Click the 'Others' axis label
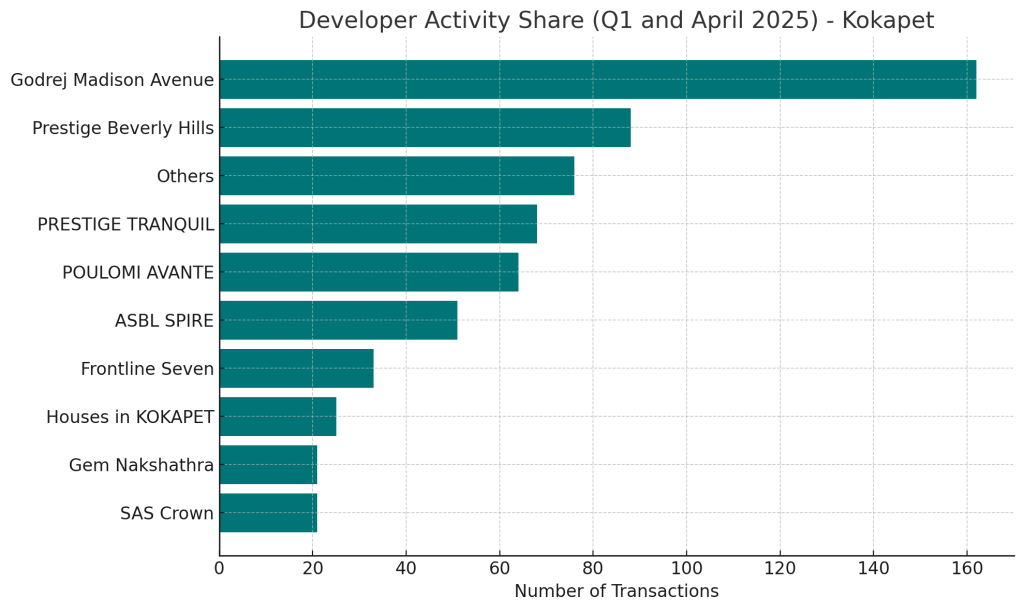The image size is (1024, 611). (185, 176)
